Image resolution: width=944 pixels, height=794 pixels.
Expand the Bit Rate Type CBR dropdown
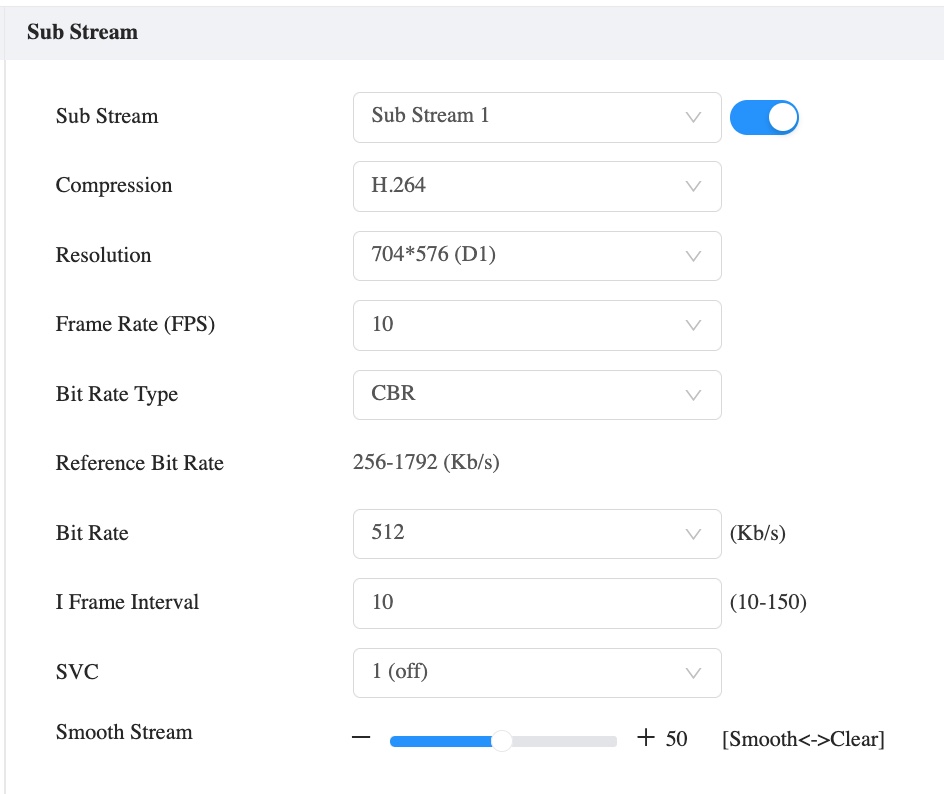(x=536, y=395)
